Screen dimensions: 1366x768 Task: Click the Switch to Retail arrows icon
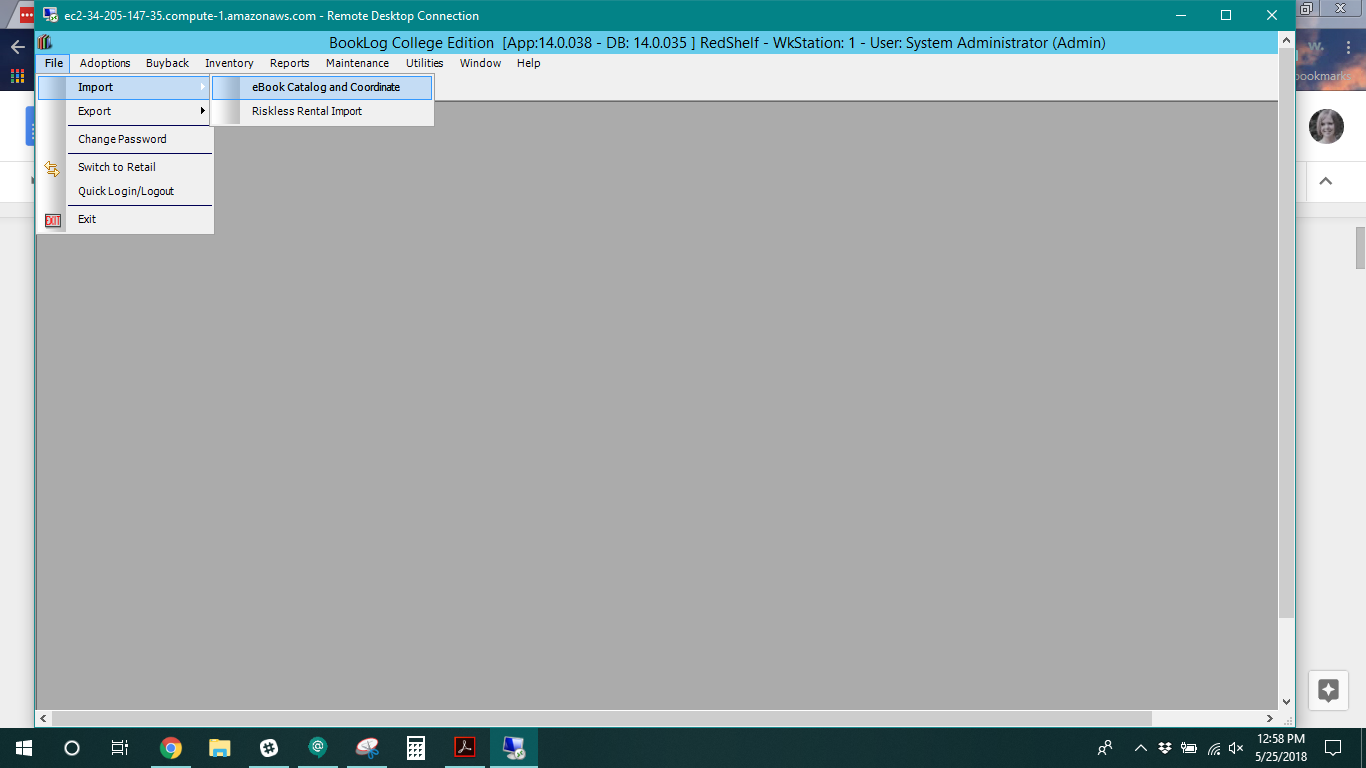[52, 168]
